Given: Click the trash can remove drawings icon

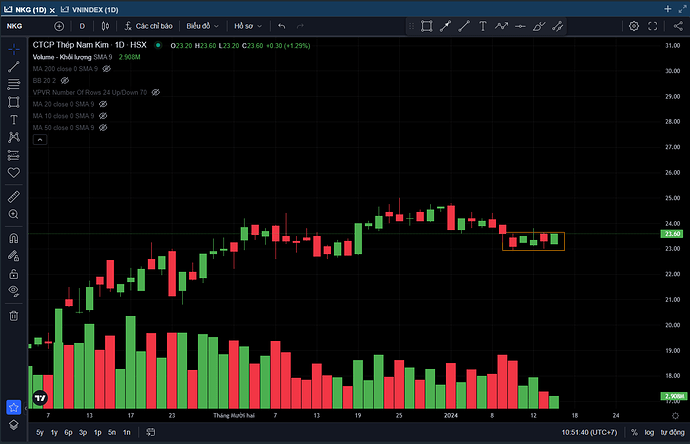Looking at the screenshot, I should click(14, 316).
